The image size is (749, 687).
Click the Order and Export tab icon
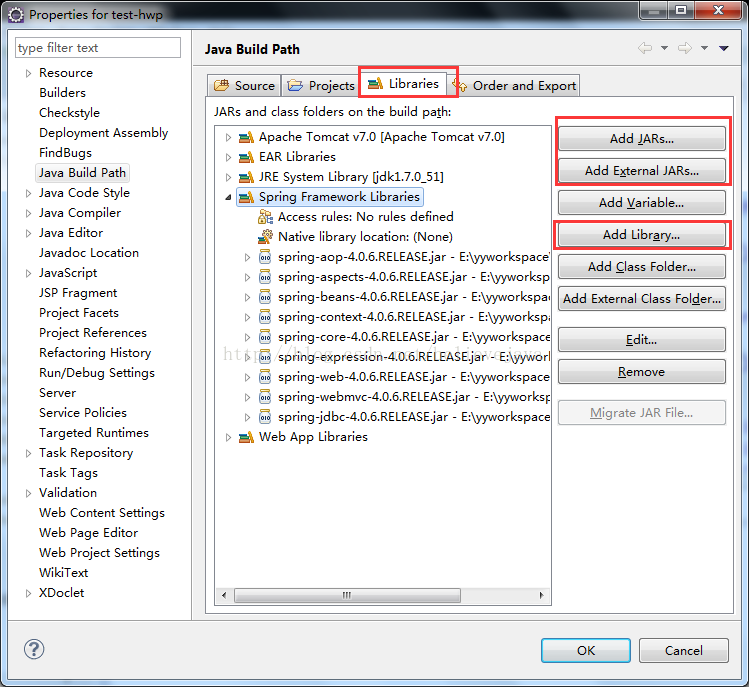point(461,86)
